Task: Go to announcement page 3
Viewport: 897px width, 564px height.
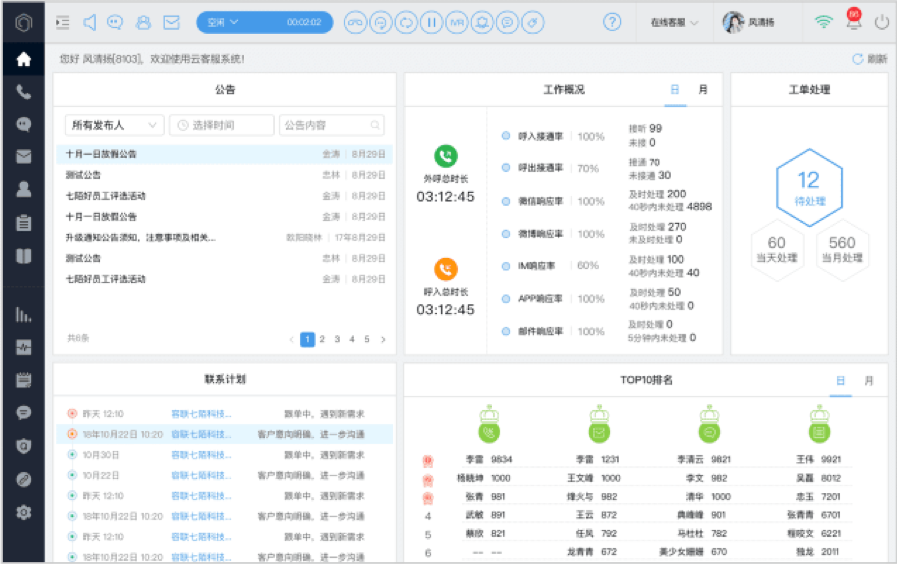Action: click(337, 339)
